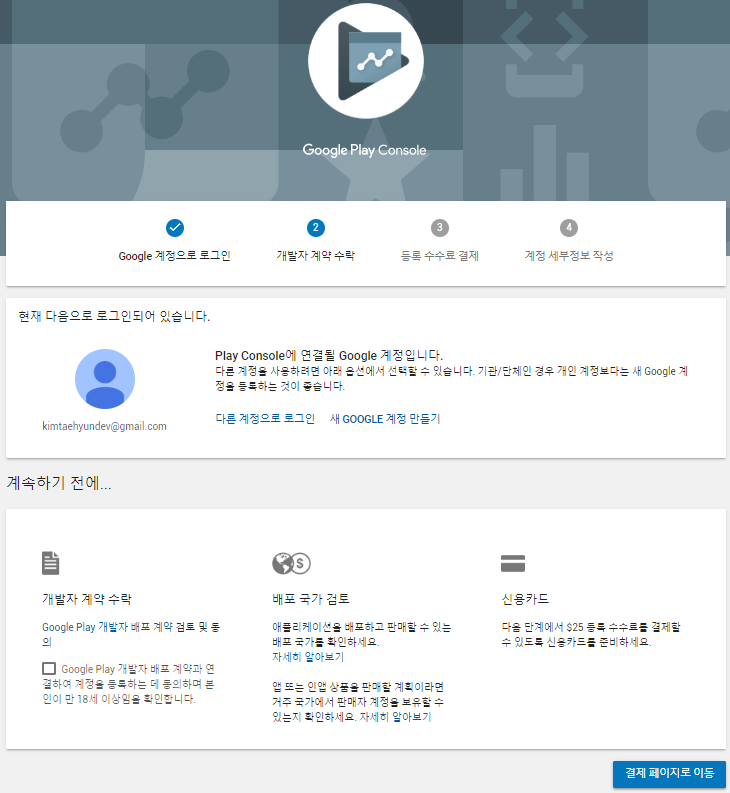Select the '개발자 계약 수락' step label
Image resolution: width=730 pixels, height=793 pixels.
tap(316, 256)
